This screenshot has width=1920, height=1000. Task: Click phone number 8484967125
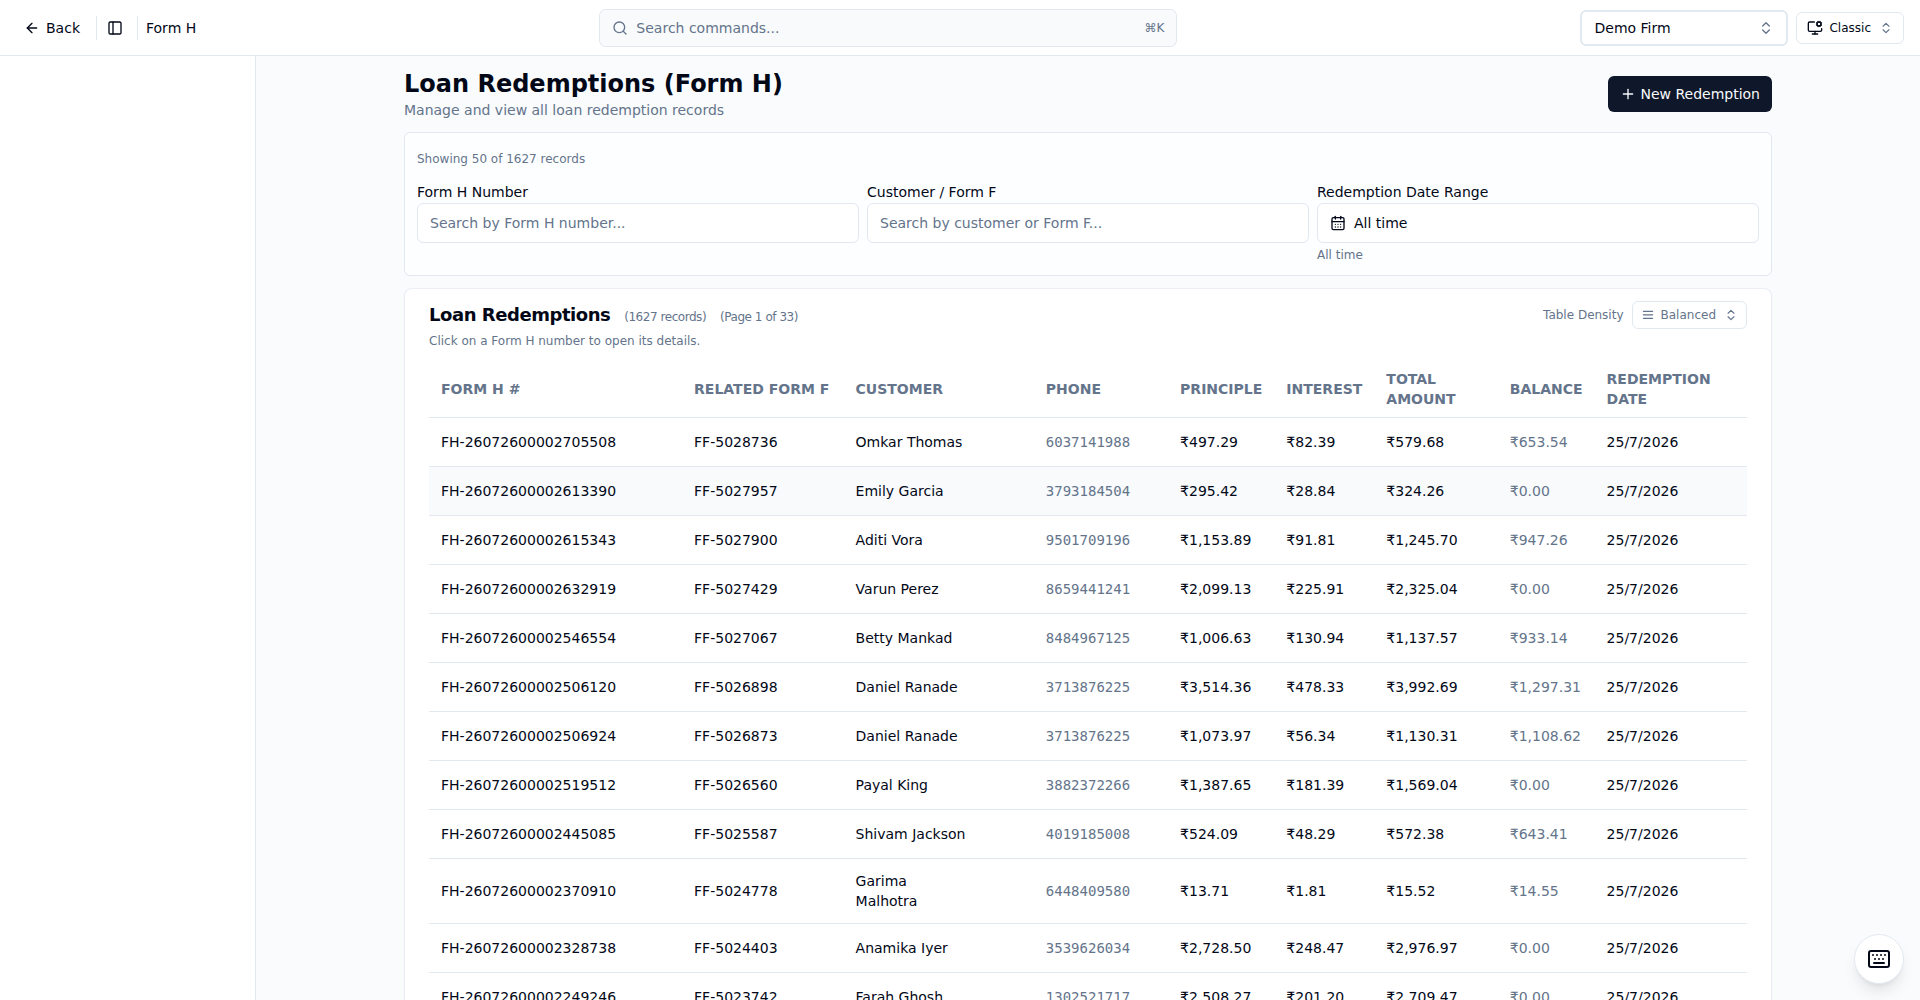click(1088, 638)
